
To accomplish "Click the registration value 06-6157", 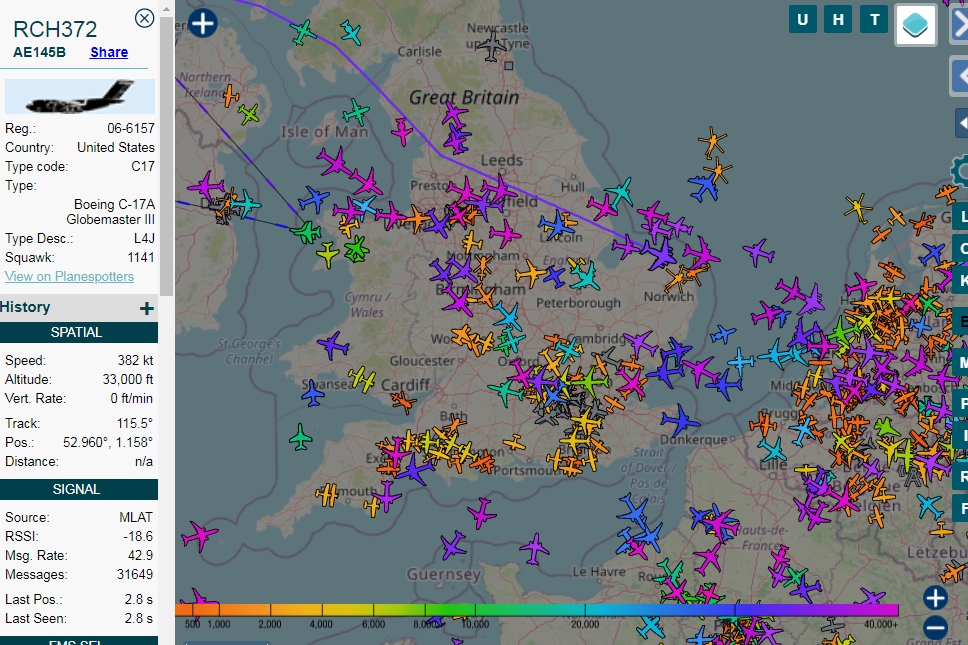I will click(131, 128).
